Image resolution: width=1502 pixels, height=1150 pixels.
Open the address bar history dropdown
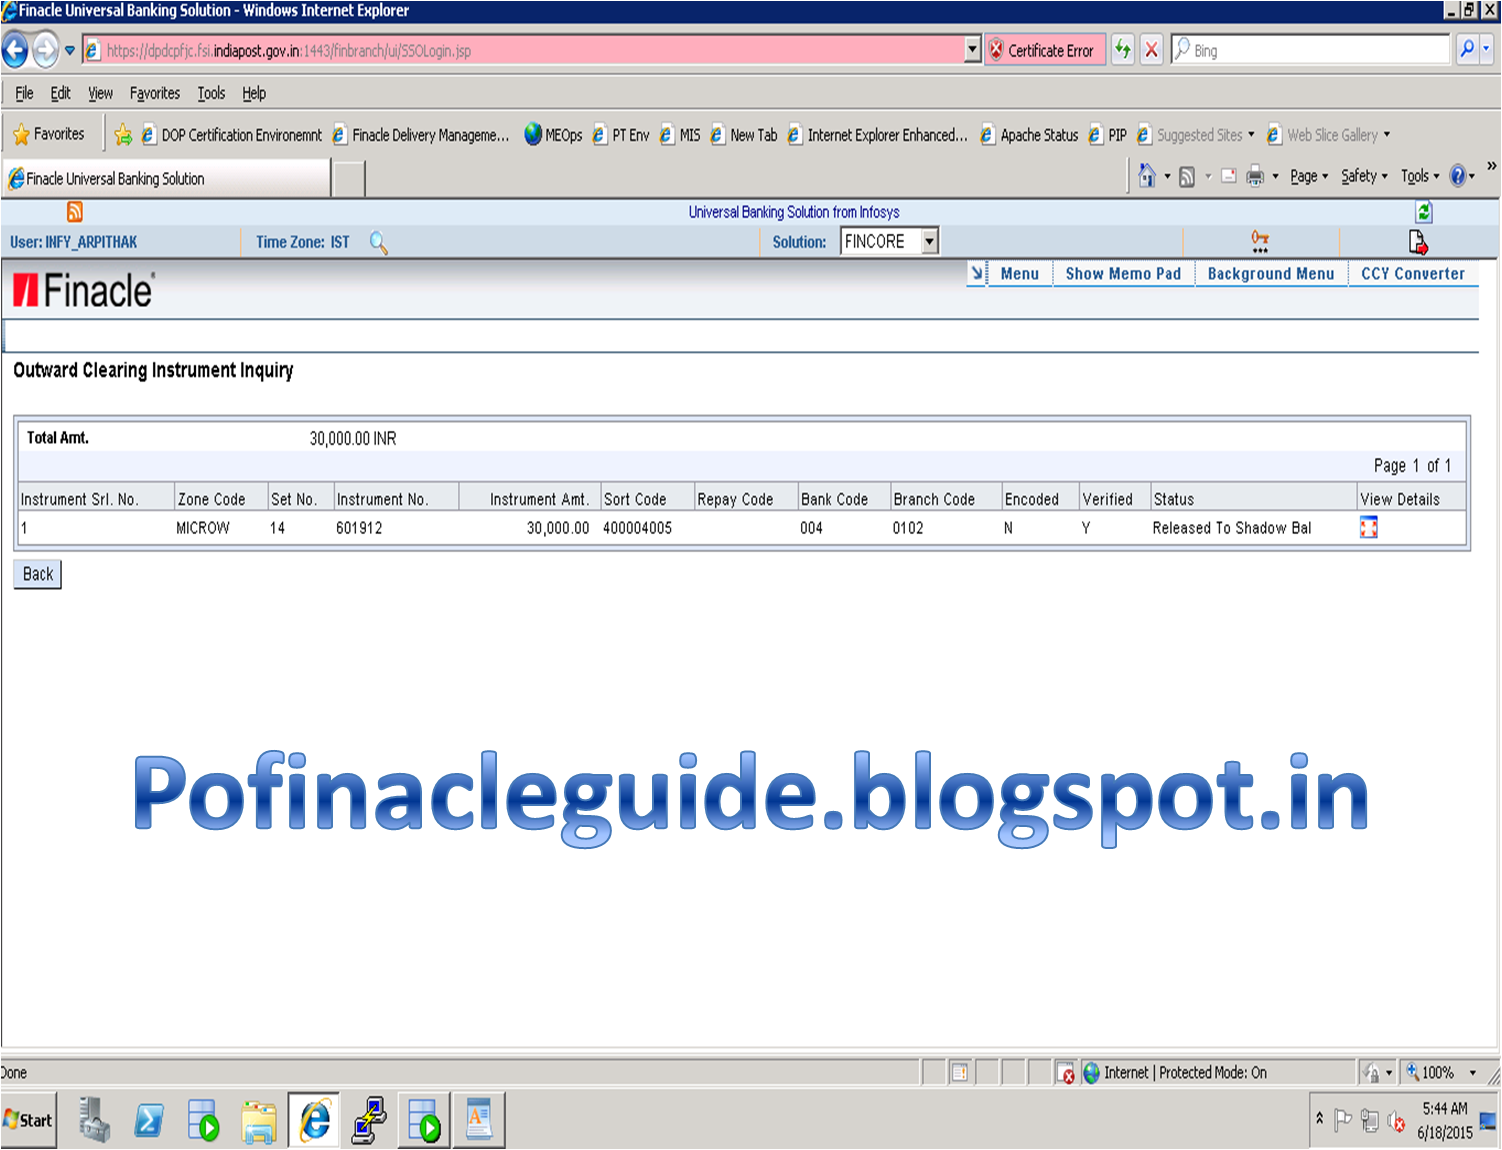pyautogui.click(x=971, y=49)
